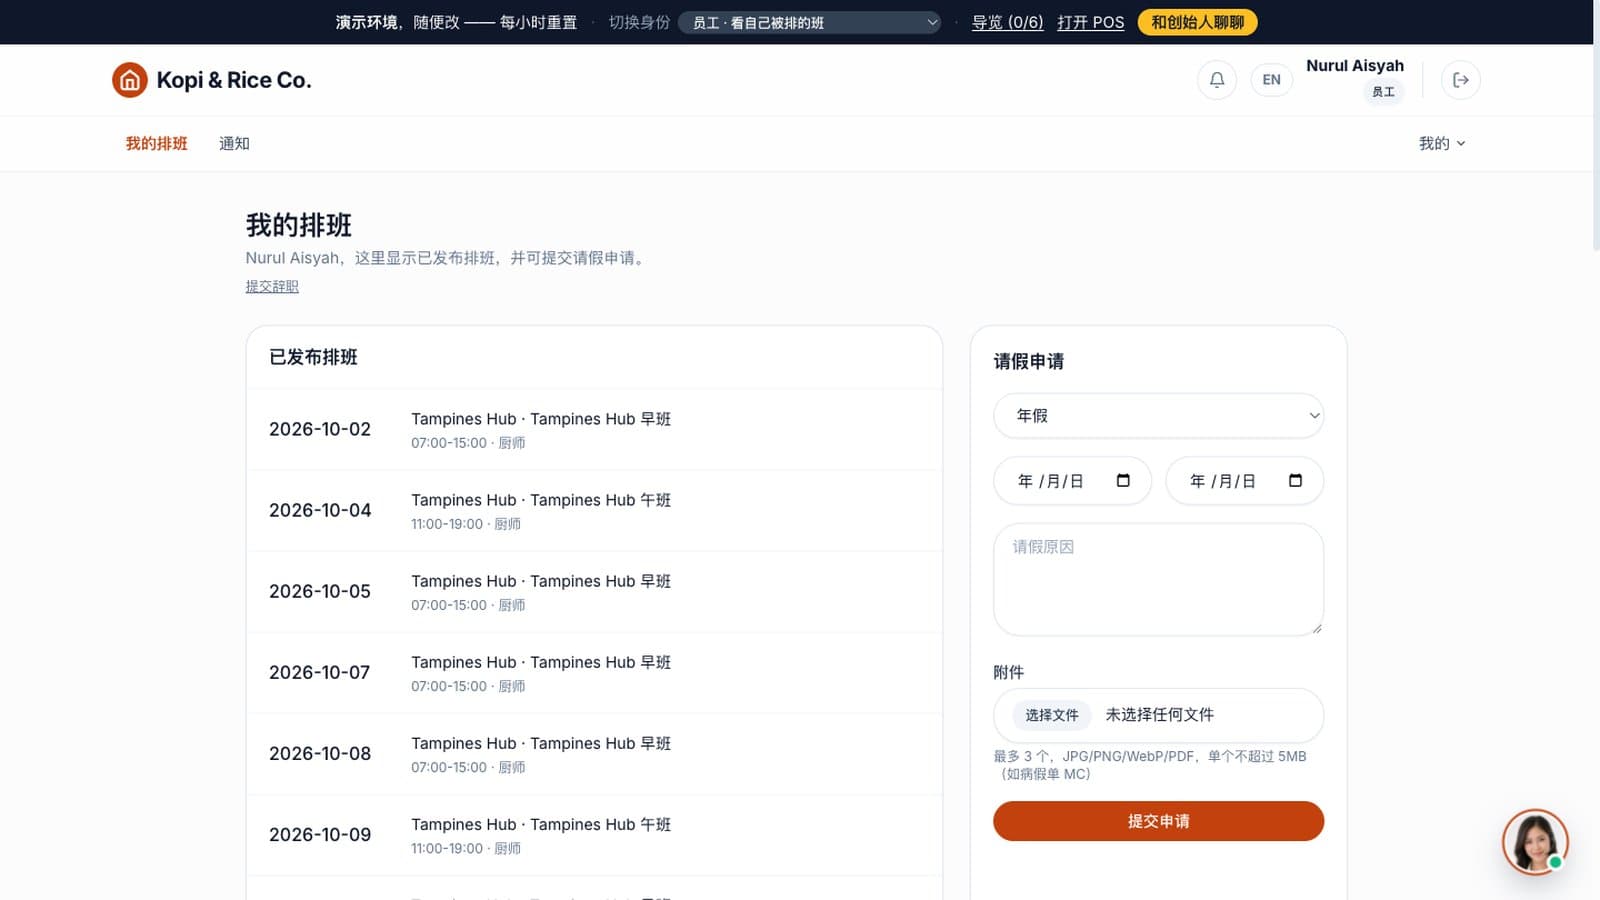
Task: Click the 和创始人聊聊 button
Action: pyautogui.click(x=1197, y=22)
